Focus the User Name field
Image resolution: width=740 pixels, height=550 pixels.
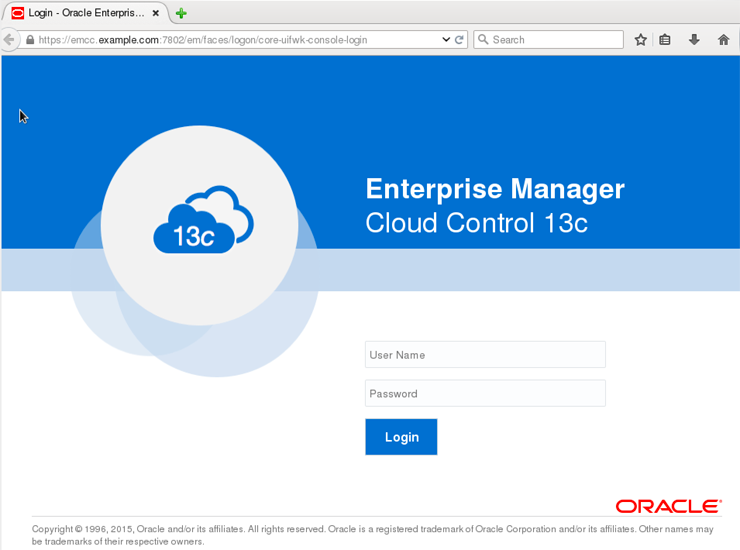[485, 355]
